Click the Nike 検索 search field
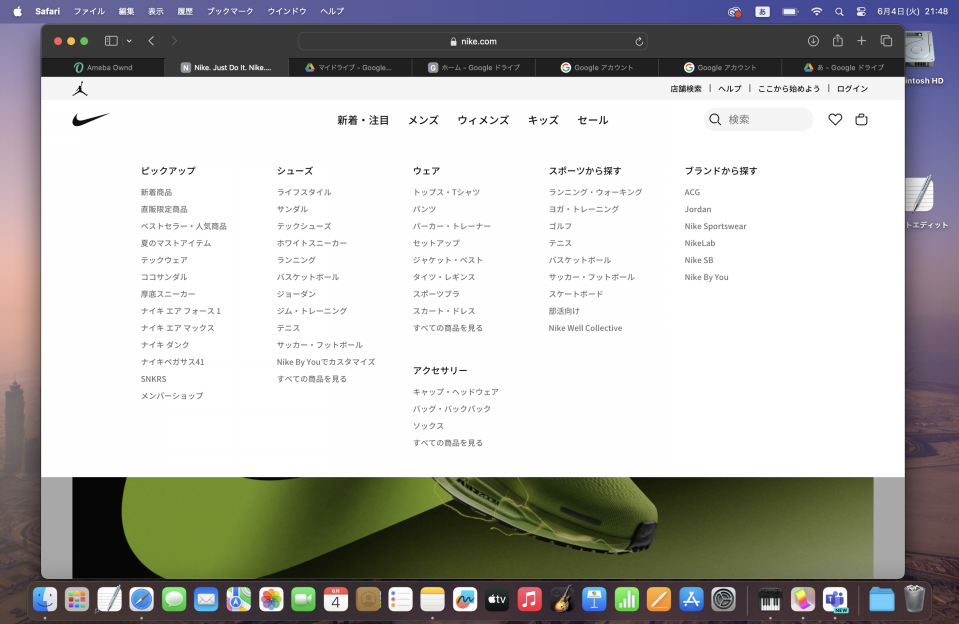Screen dimensions: 959x624 (x=758, y=119)
